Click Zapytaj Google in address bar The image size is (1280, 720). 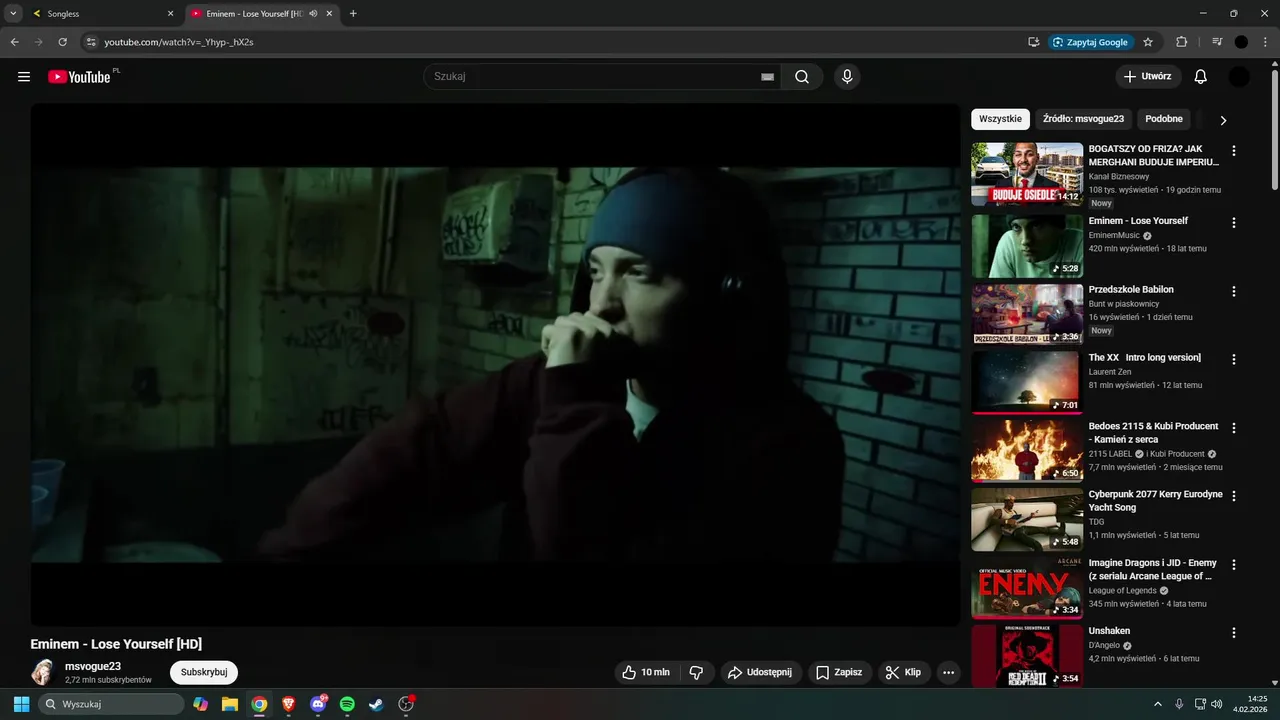point(1090,42)
